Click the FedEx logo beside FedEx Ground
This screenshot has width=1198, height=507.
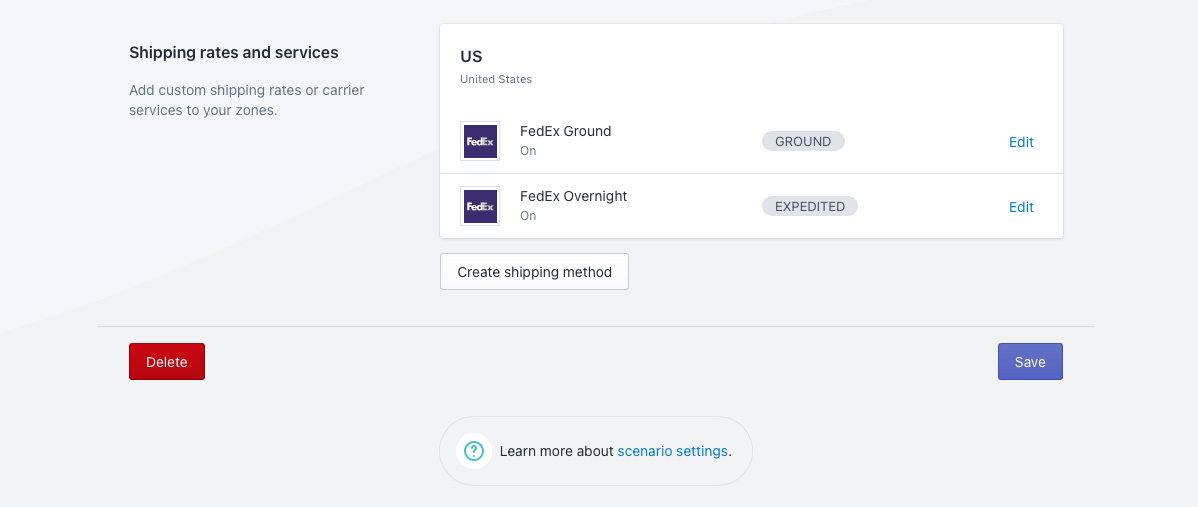coord(480,141)
